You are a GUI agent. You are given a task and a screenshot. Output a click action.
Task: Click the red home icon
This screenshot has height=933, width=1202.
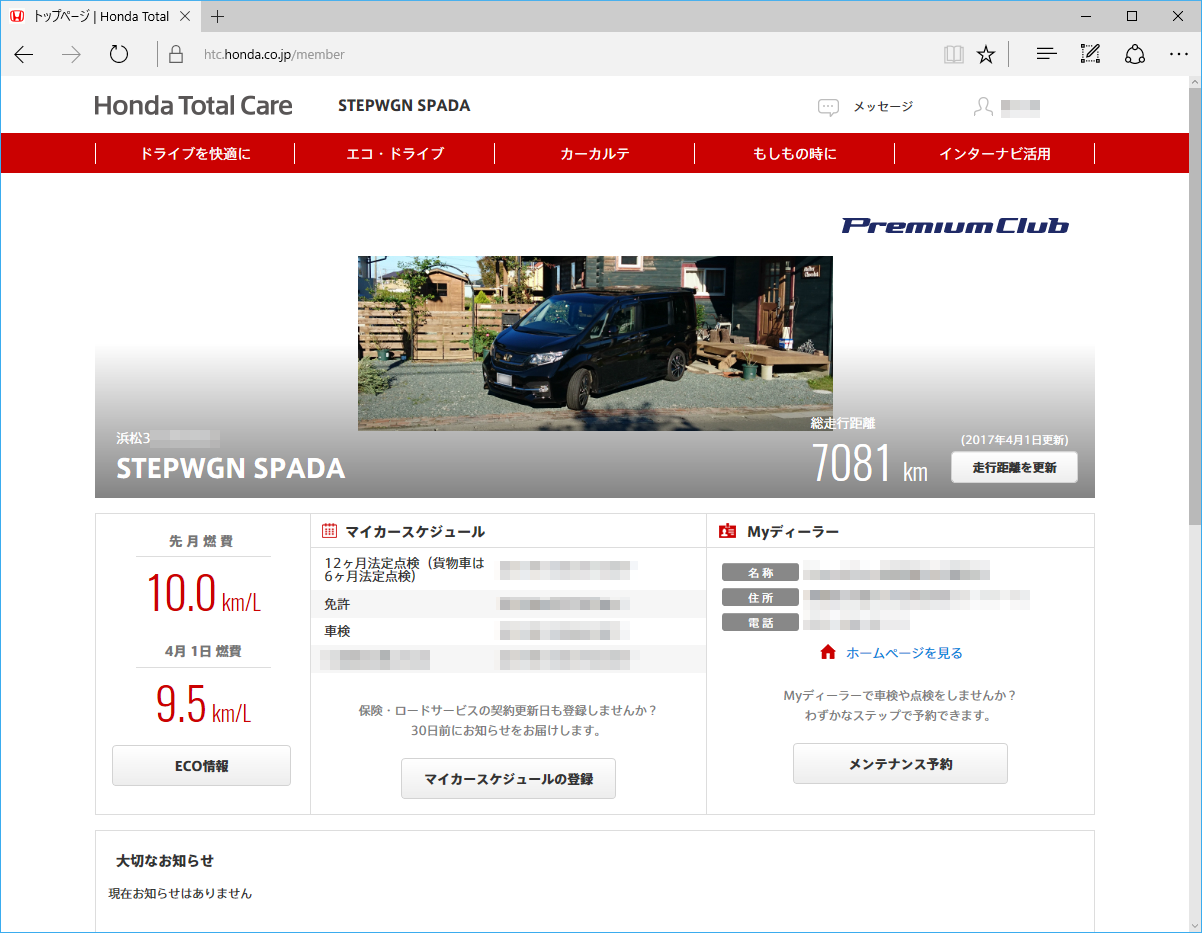tap(827, 653)
